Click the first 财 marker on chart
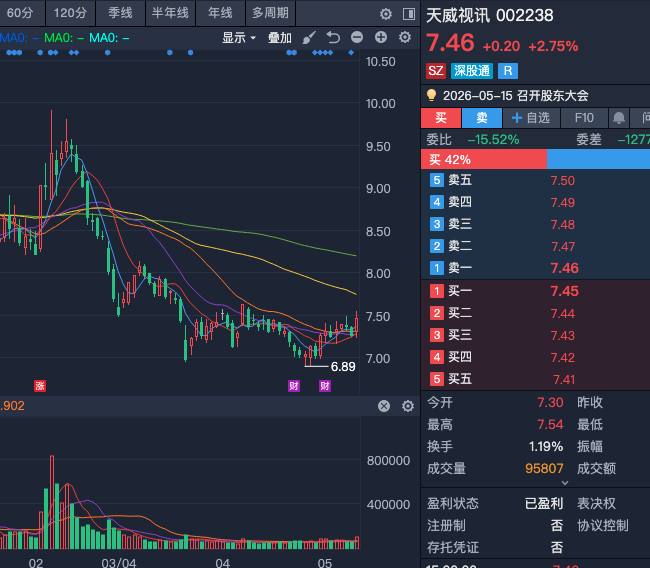This screenshot has width=650, height=568. tap(294, 386)
